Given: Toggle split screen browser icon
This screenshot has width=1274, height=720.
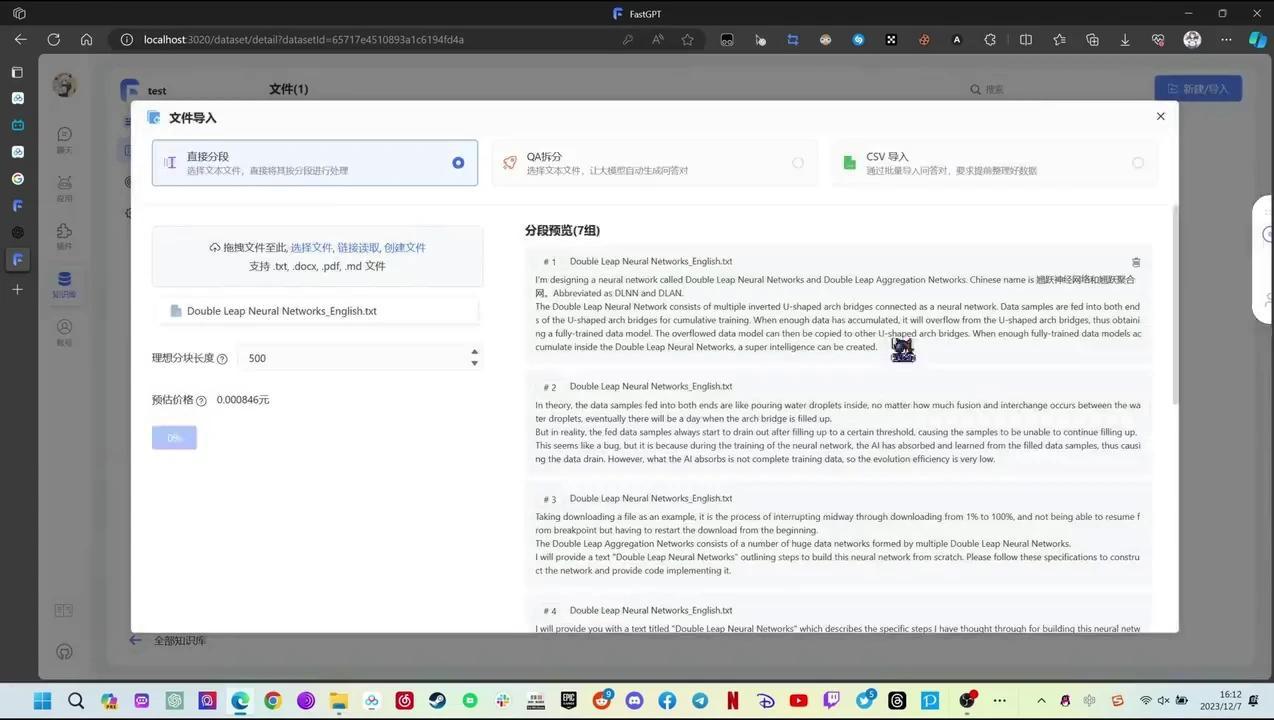Looking at the screenshot, I should click(x=1025, y=39).
